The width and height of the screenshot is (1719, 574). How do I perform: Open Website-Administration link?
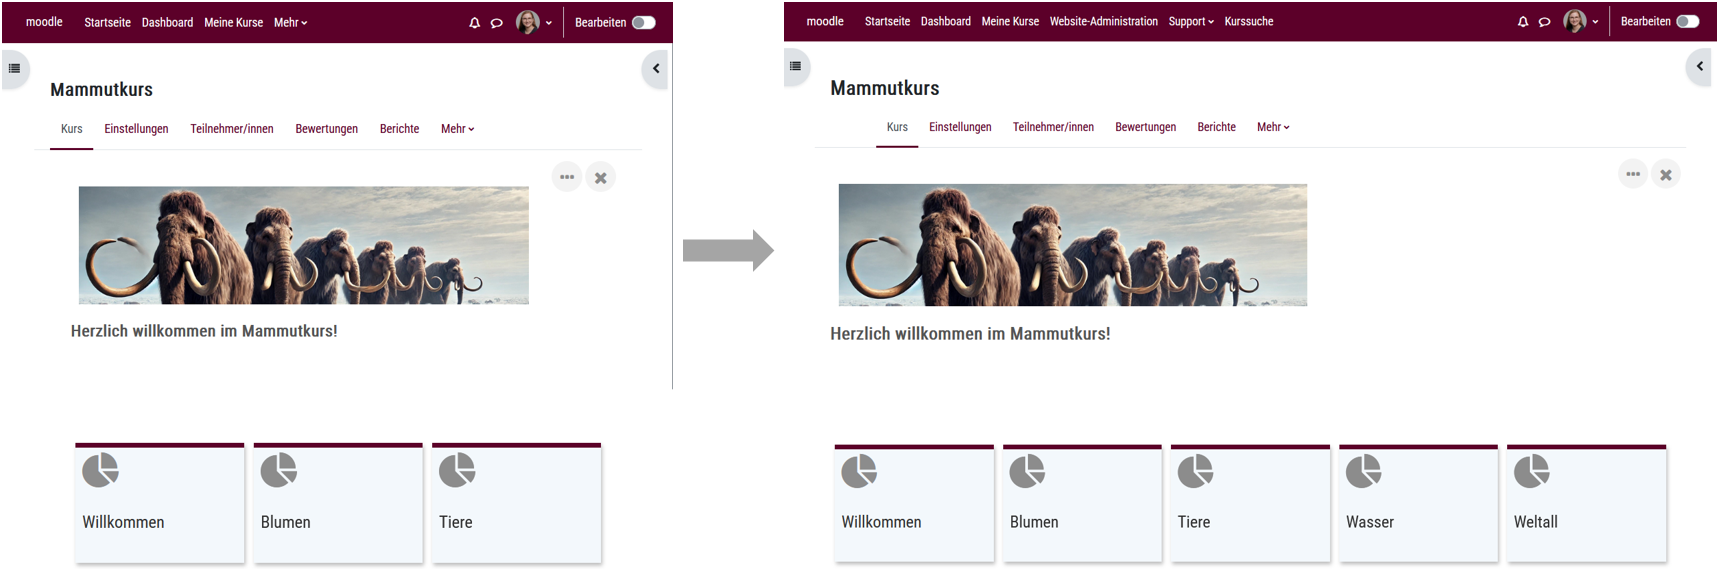(x=1103, y=22)
